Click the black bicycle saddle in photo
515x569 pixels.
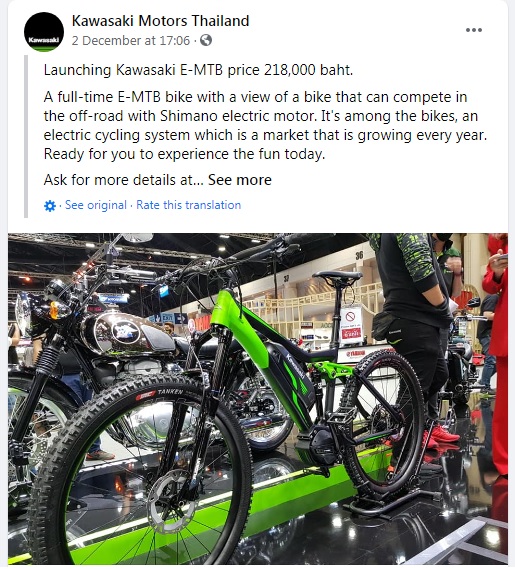(x=337, y=275)
